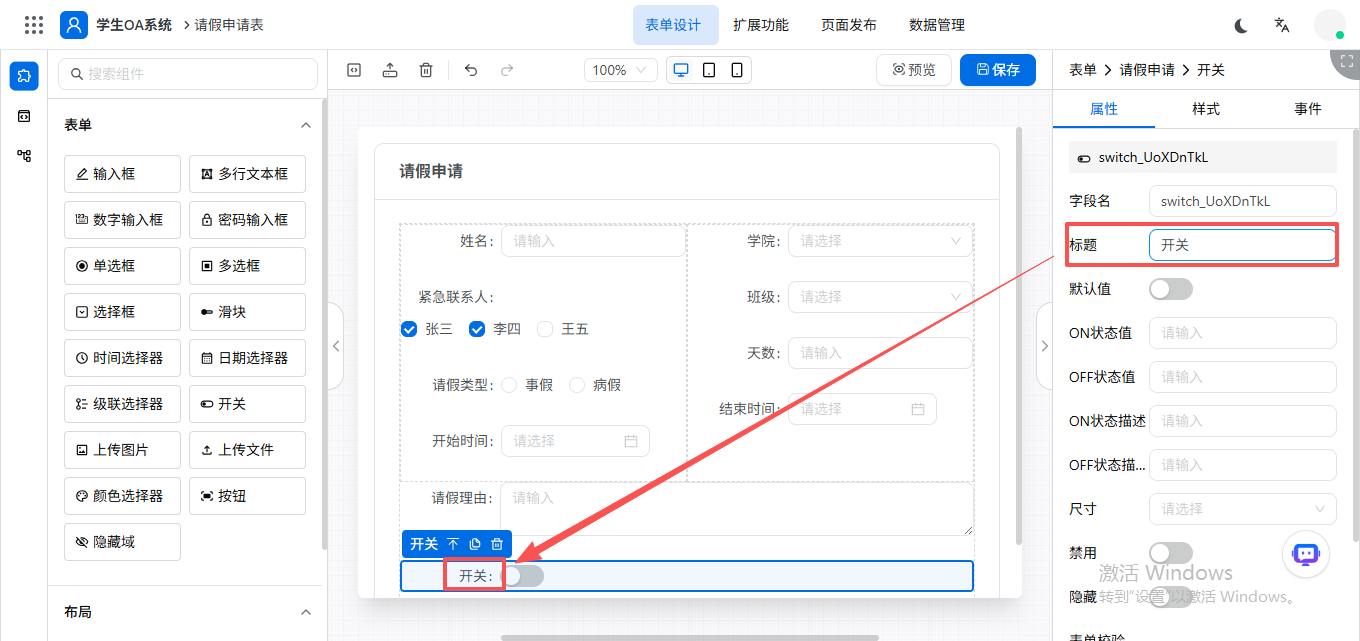
Task: Switch to the 扩展功能 tab
Action: point(761,25)
